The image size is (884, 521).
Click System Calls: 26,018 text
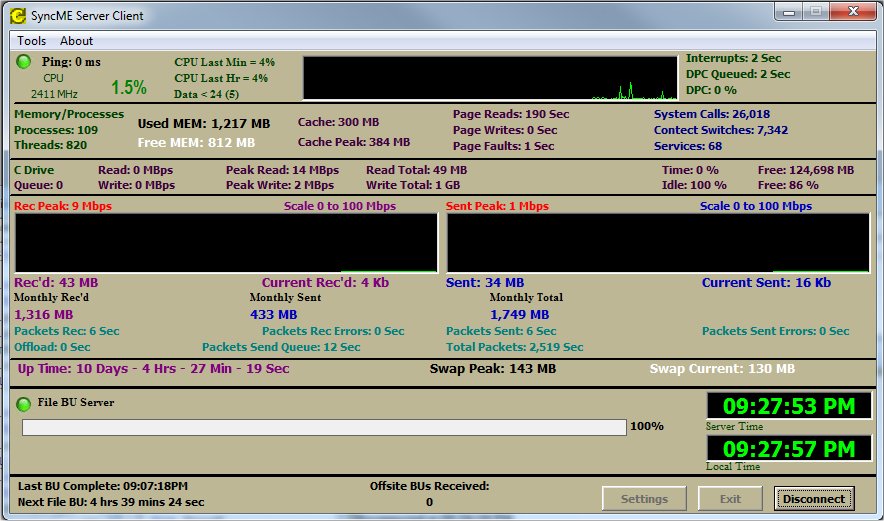click(x=711, y=114)
